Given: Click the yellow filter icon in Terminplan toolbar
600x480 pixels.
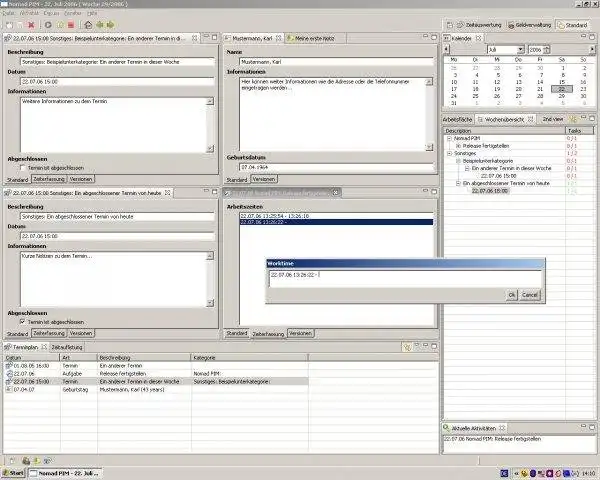Looking at the screenshot, I should coord(407,347).
